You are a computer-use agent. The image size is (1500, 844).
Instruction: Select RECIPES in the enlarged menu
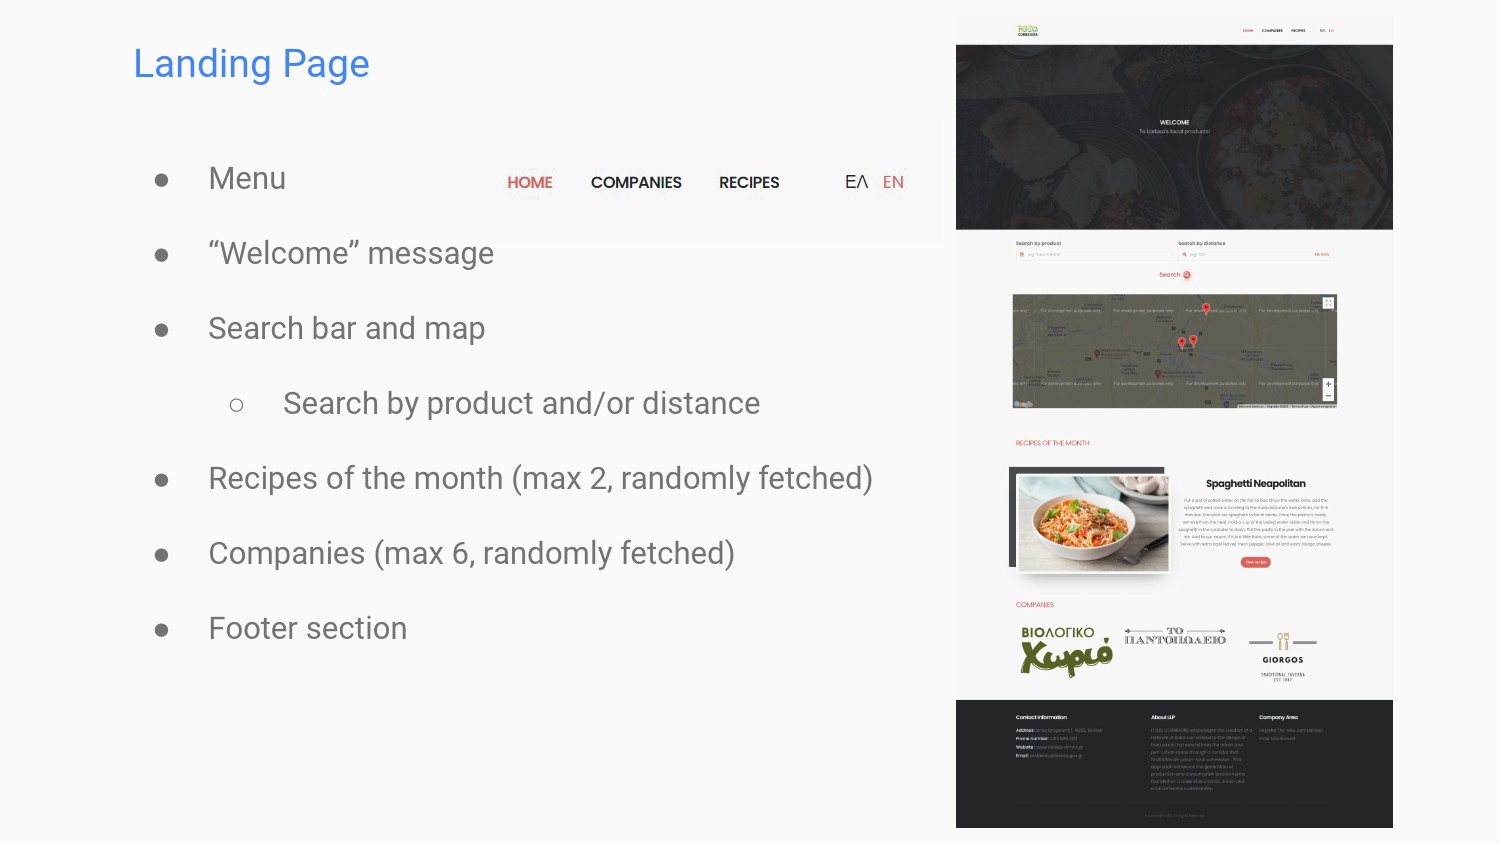[x=749, y=182]
